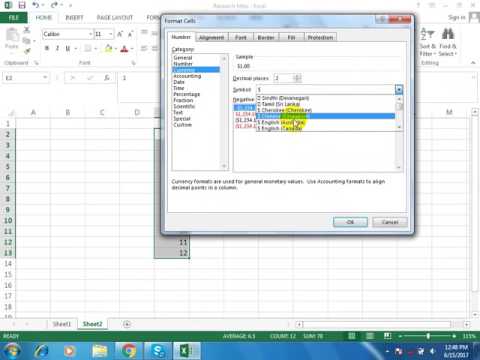Open the Name Box dropdown arrow
This screenshot has width=480, height=360.
(45, 78)
